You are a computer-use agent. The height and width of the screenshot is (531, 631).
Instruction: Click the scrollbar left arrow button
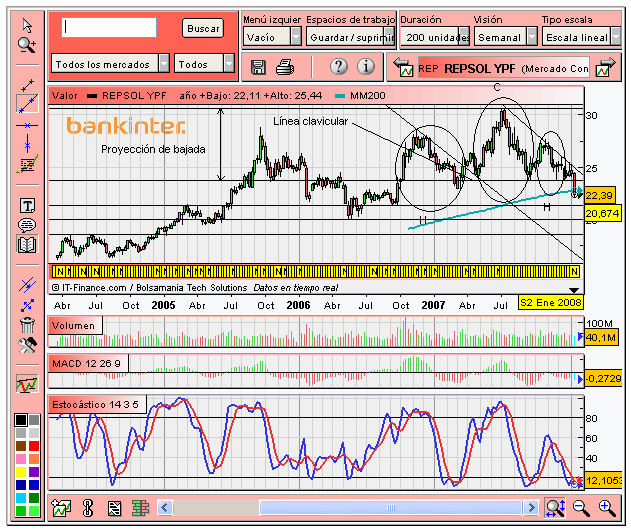coord(164,508)
